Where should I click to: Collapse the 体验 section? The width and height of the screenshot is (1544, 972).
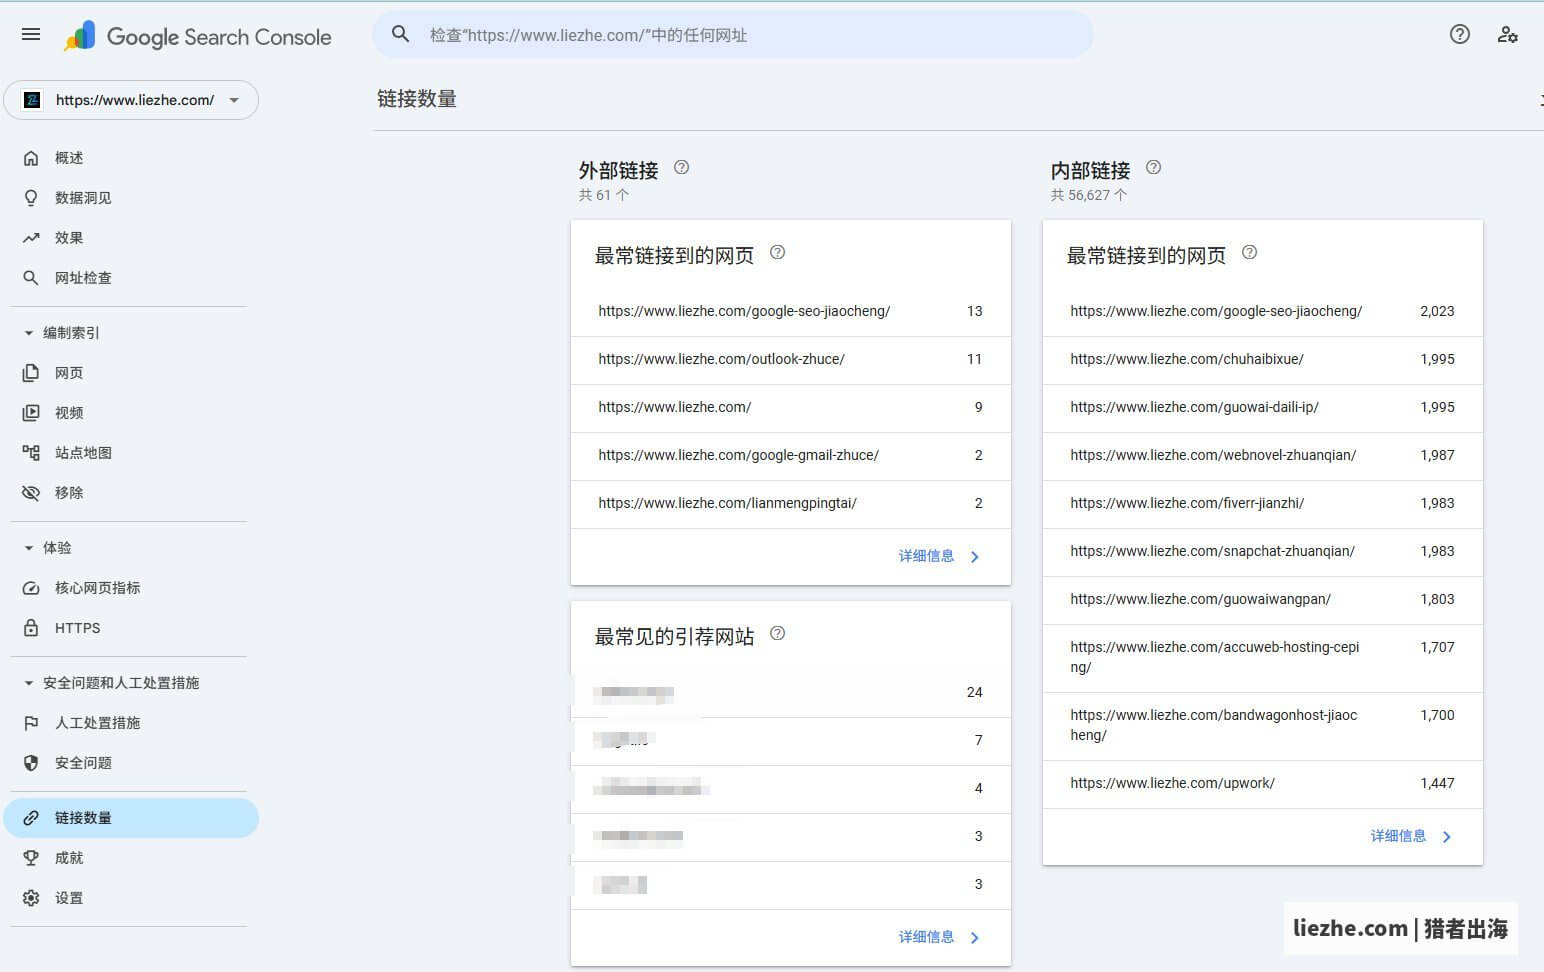(48, 548)
